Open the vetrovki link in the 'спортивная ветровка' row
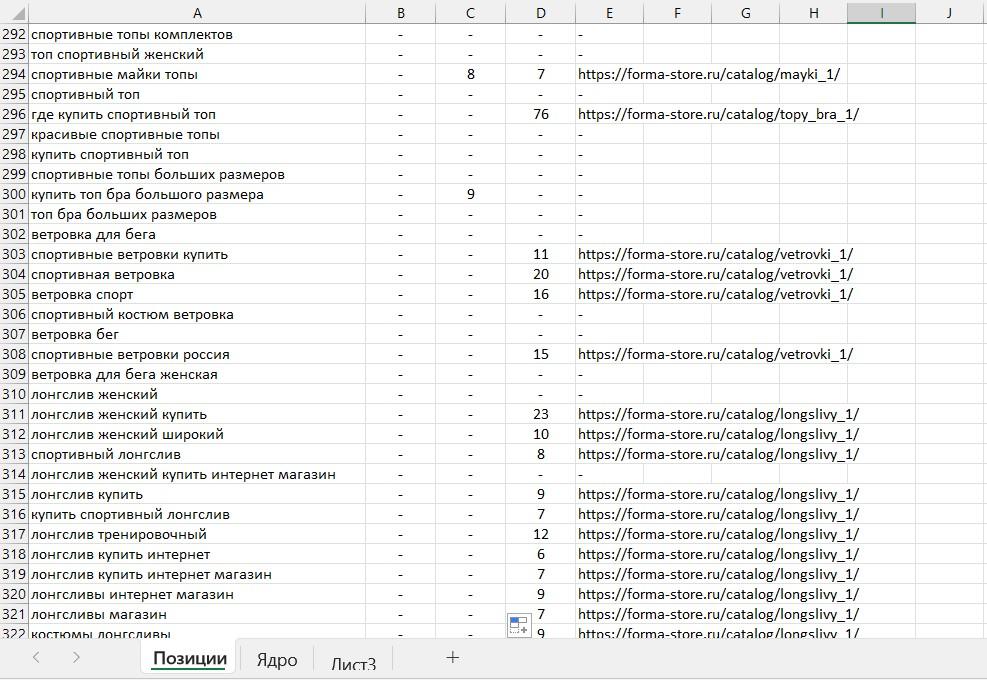 point(715,275)
